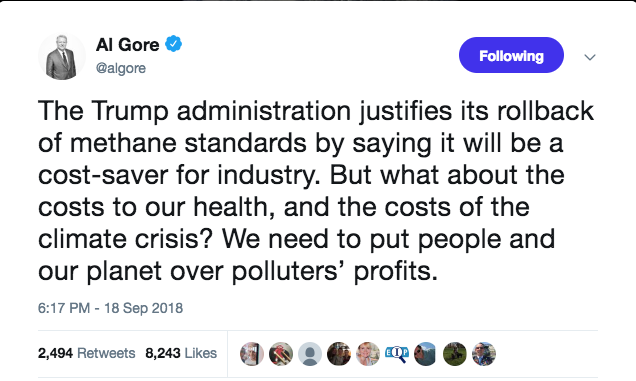This screenshot has height=381, width=636.
Task: Open the 6:17 PM - 18 Sep 2018 timestamp
Action: (x=110, y=308)
